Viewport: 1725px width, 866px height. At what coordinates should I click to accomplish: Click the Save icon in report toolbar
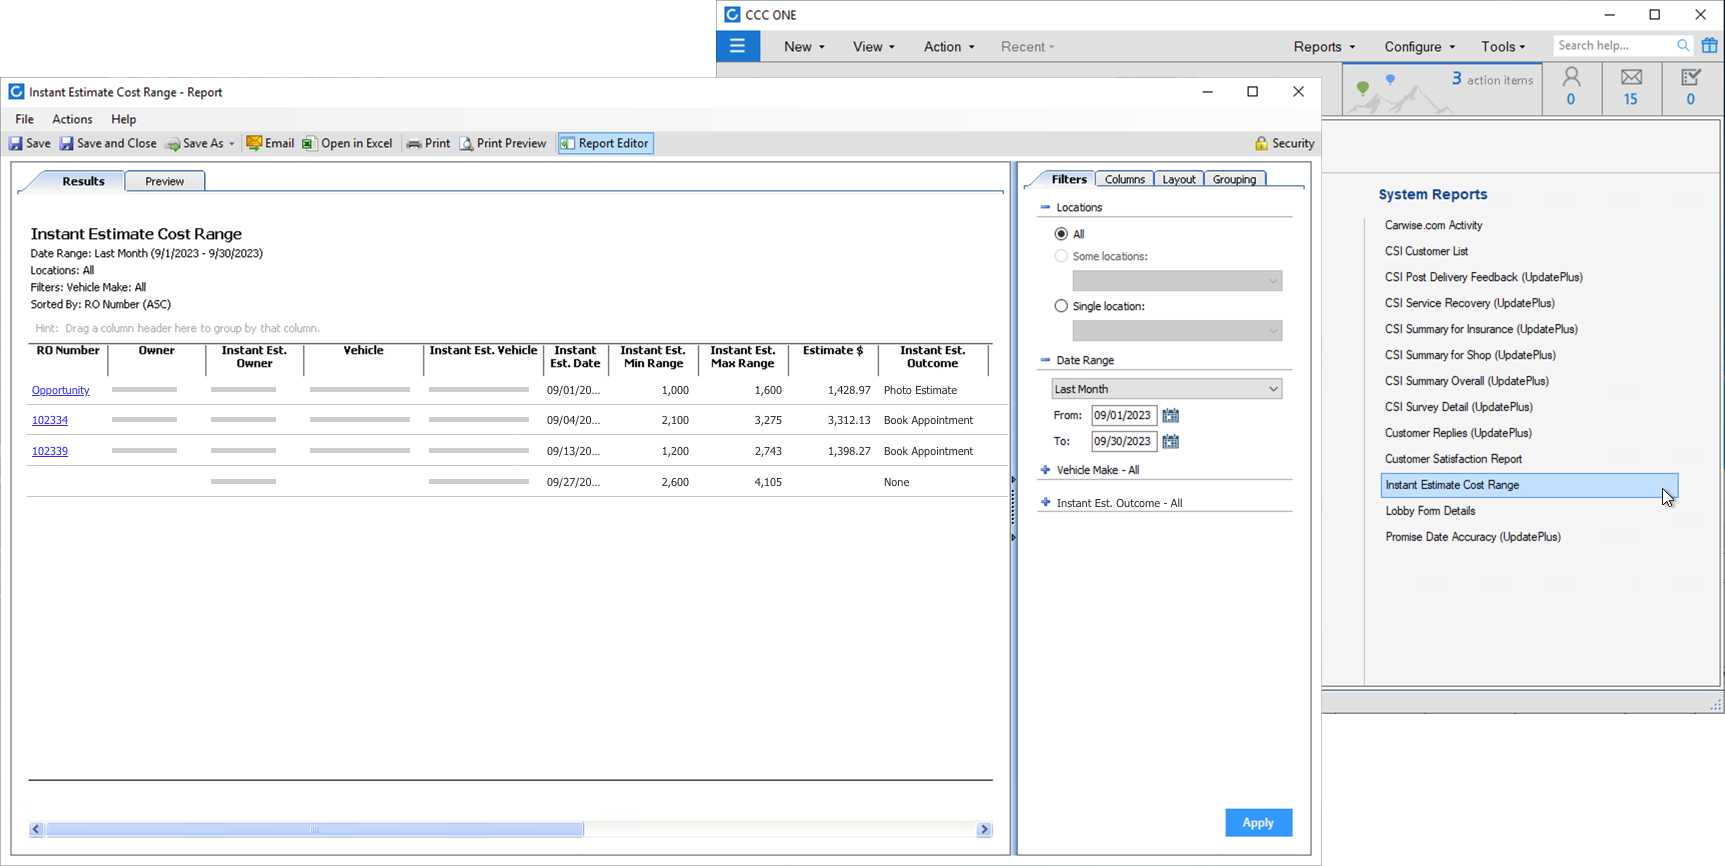(17, 144)
